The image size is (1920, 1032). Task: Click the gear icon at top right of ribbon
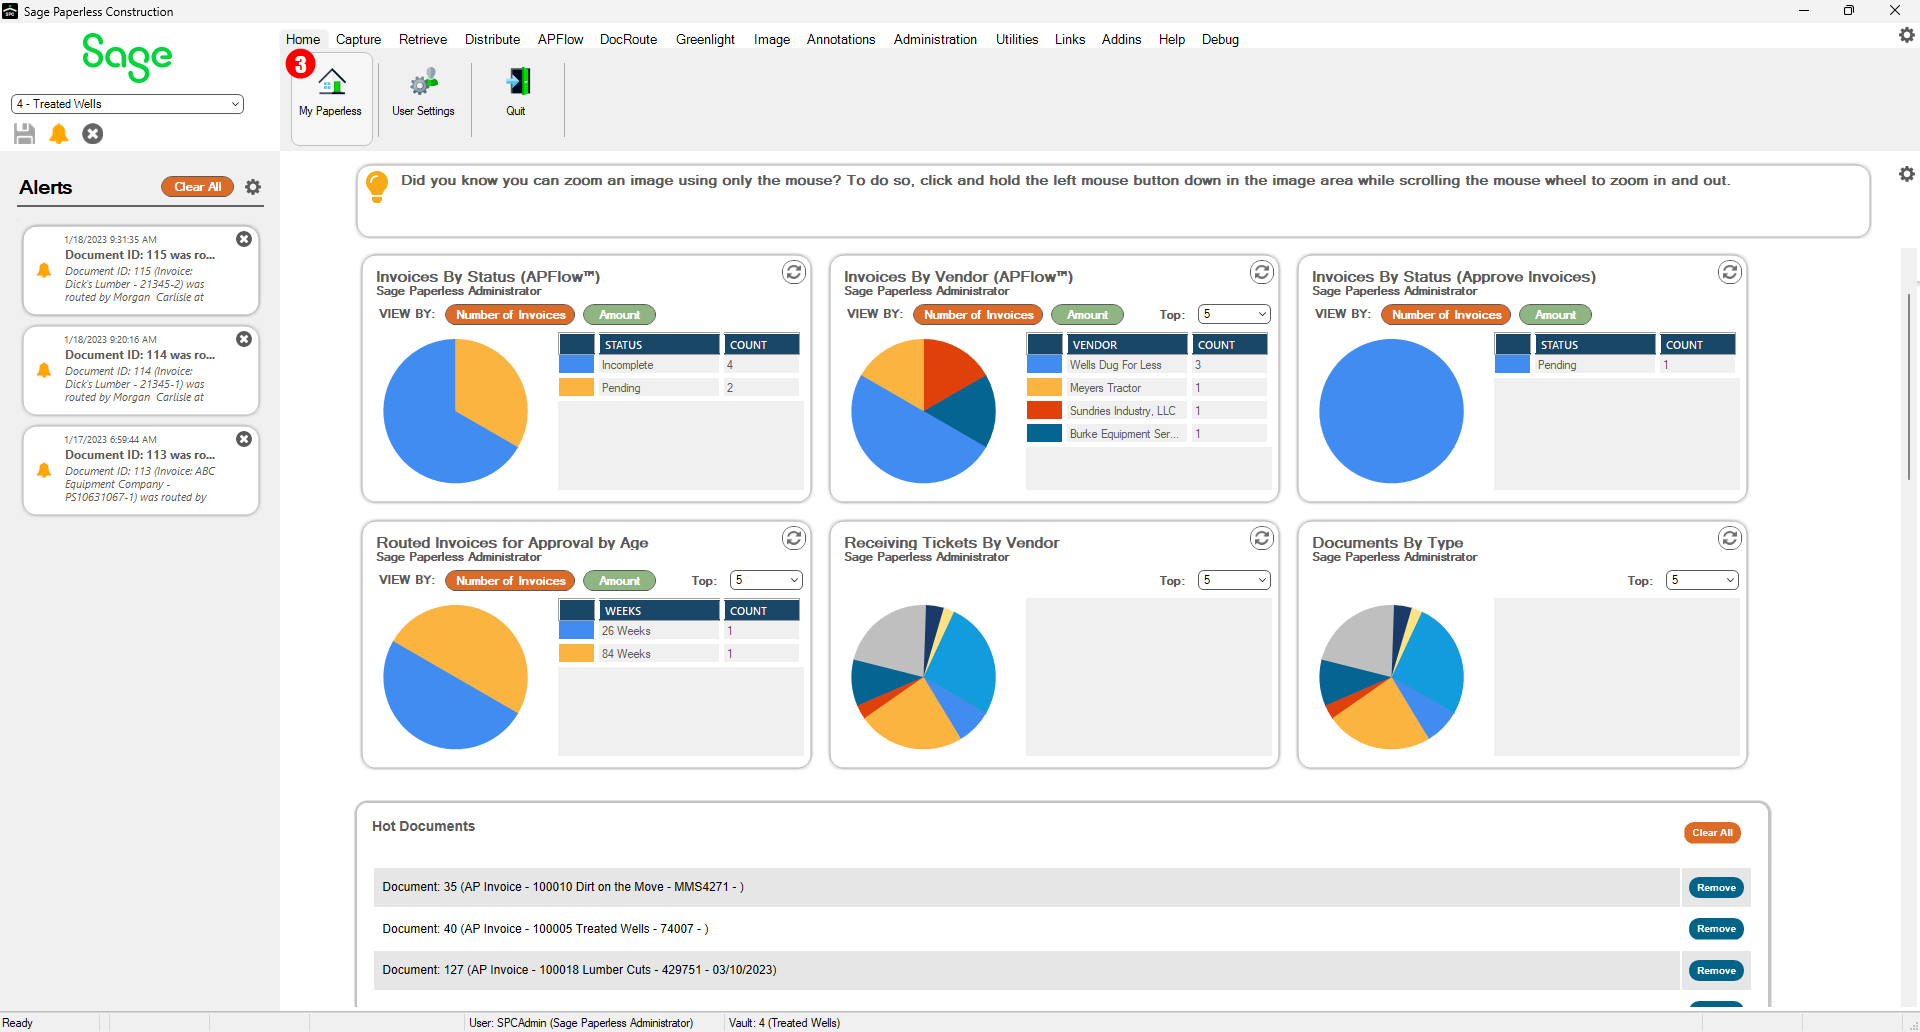[1907, 35]
